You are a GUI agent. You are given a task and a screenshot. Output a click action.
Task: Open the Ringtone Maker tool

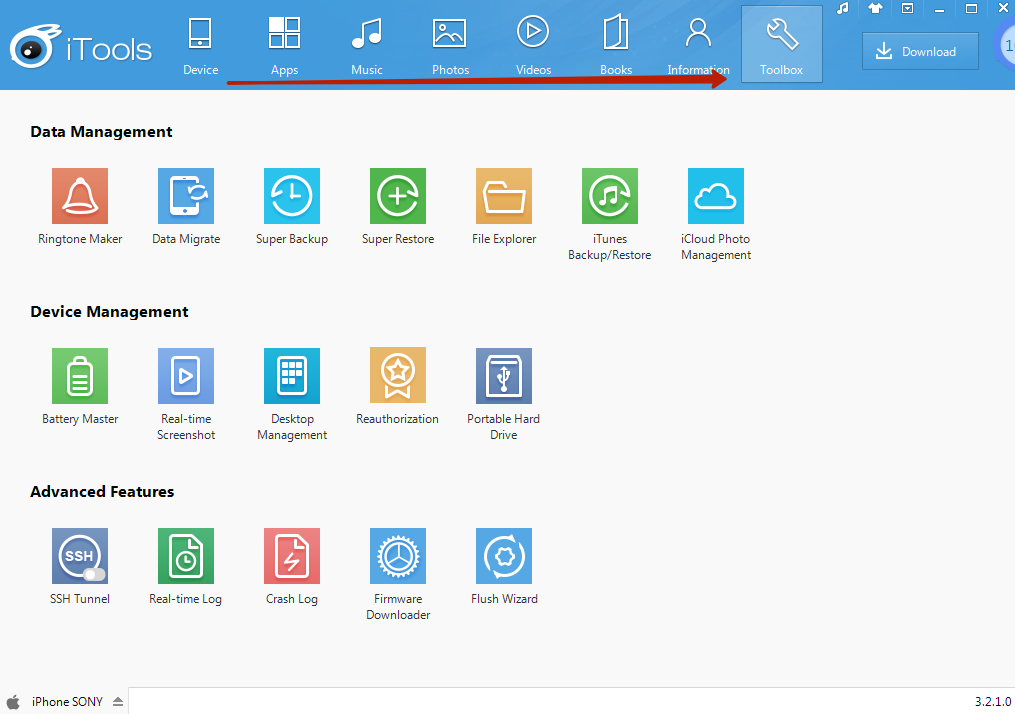click(x=80, y=196)
